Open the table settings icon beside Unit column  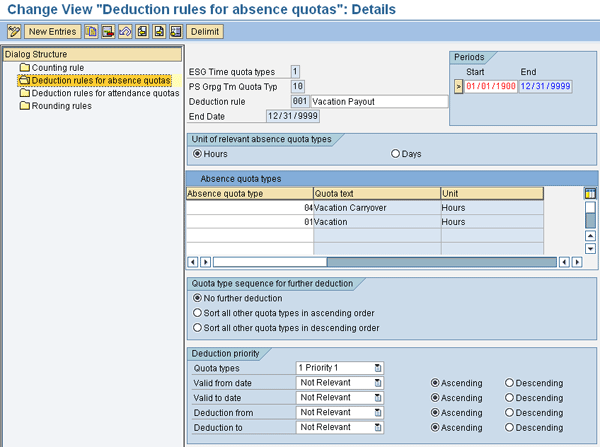click(590, 193)
